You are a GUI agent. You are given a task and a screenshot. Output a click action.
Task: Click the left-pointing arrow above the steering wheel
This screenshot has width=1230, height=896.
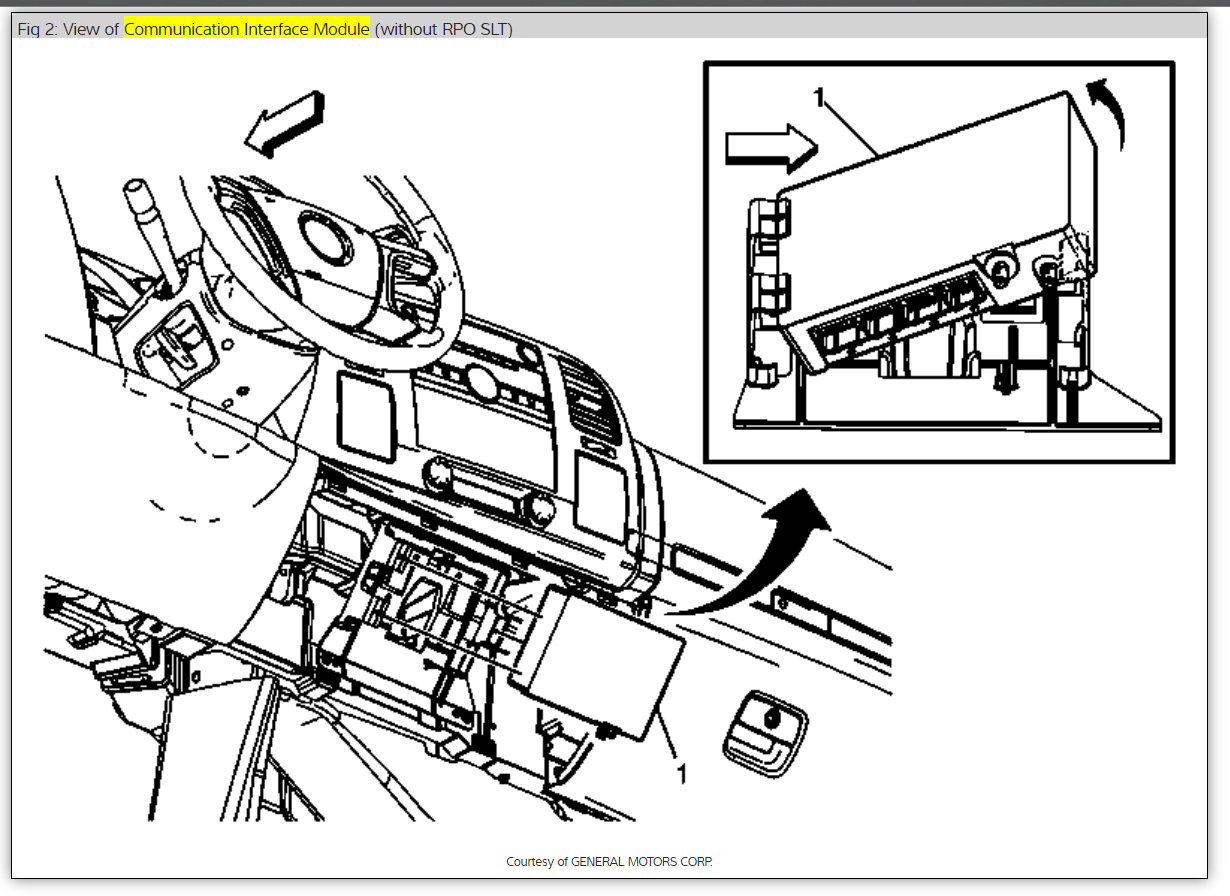click(286, 124)
